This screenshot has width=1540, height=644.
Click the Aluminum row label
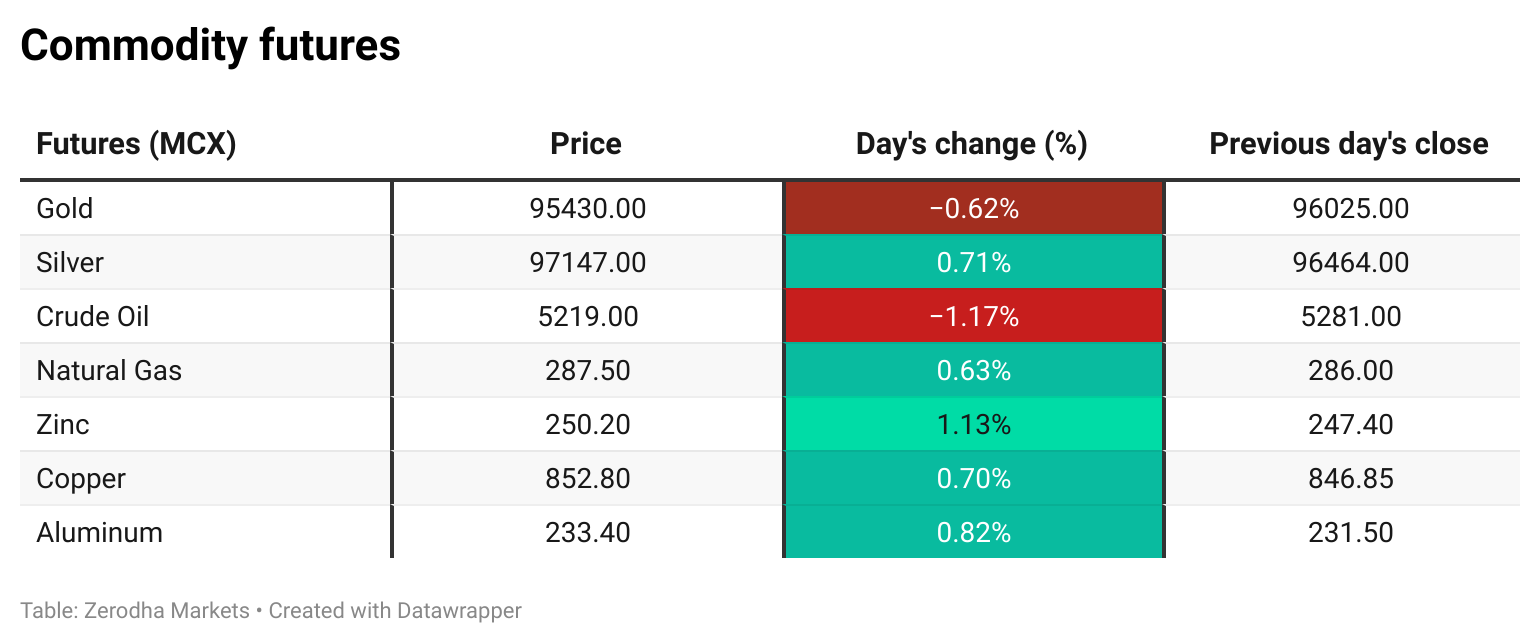(x=99, y=533)
